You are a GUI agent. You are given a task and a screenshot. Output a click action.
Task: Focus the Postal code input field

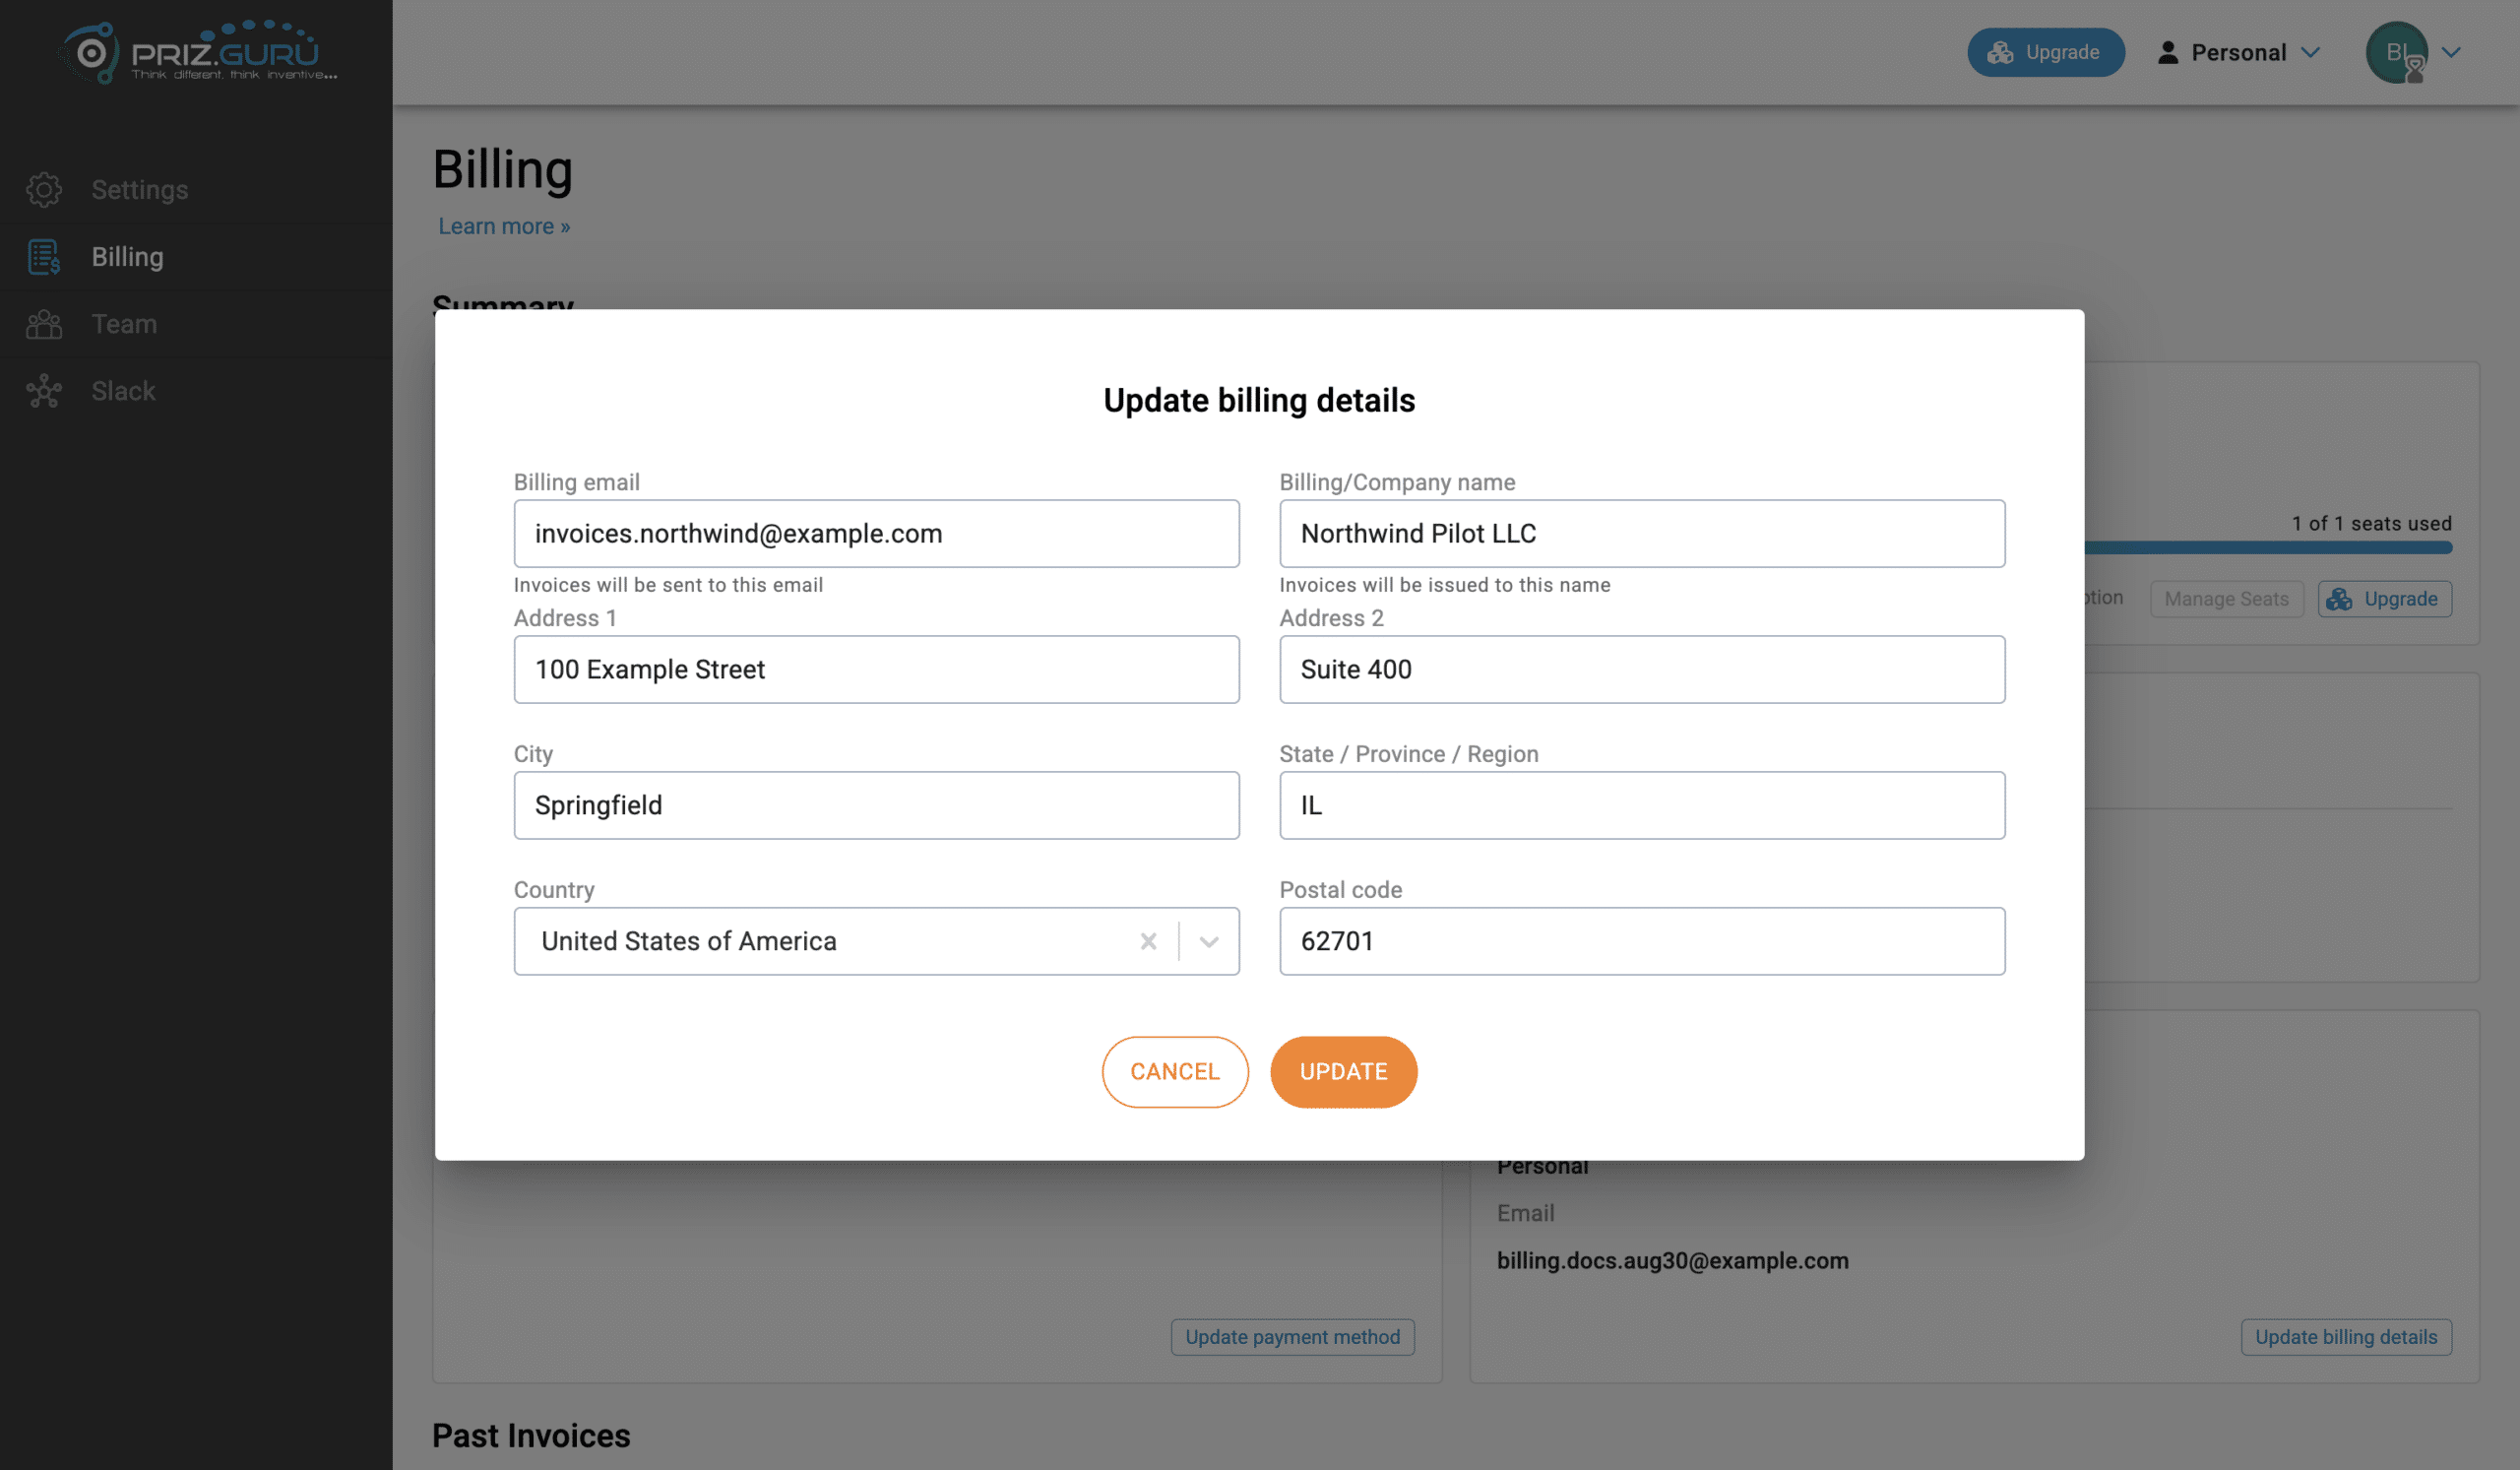pos(1642,941)
